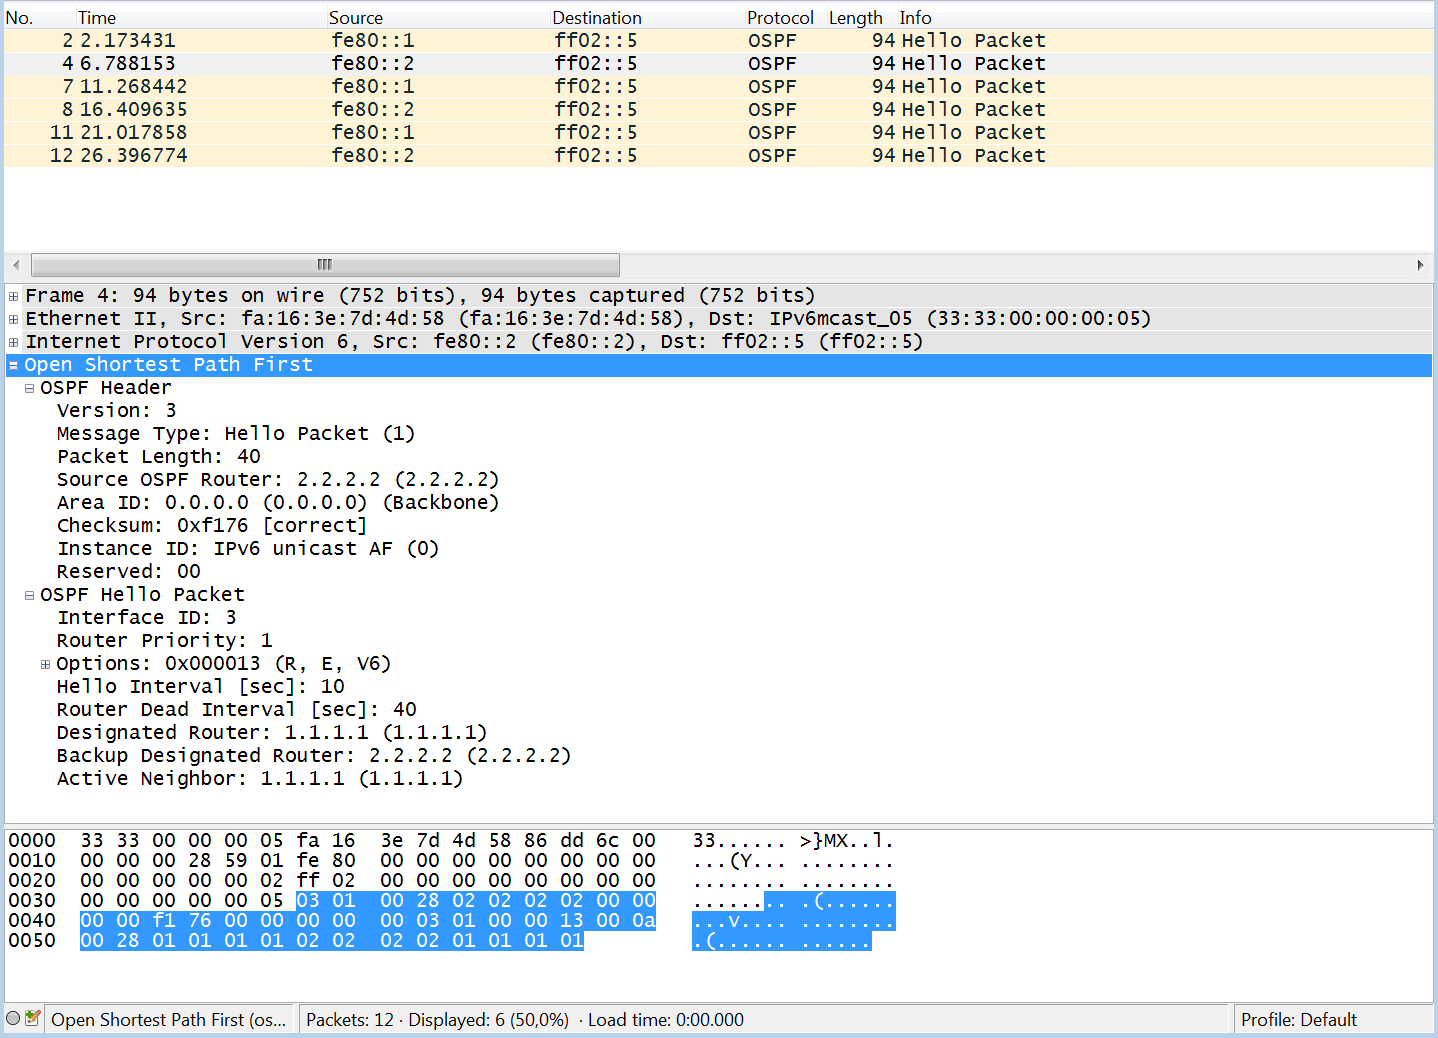Select Area ID Backbone field

click(x=278, y=503)
